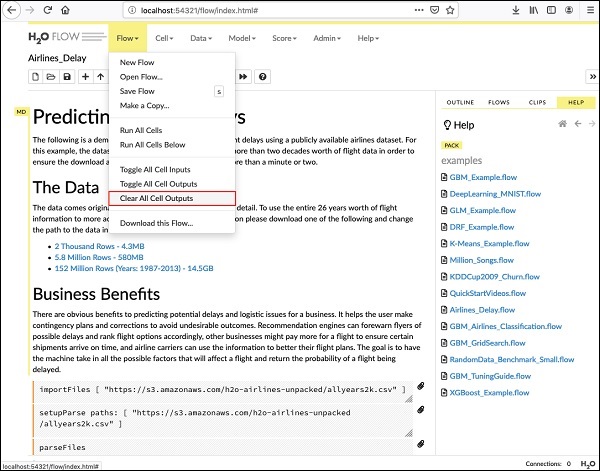Open the Model dropdown menu
This screenshot has height=471, width=600.
coord(243,38)
